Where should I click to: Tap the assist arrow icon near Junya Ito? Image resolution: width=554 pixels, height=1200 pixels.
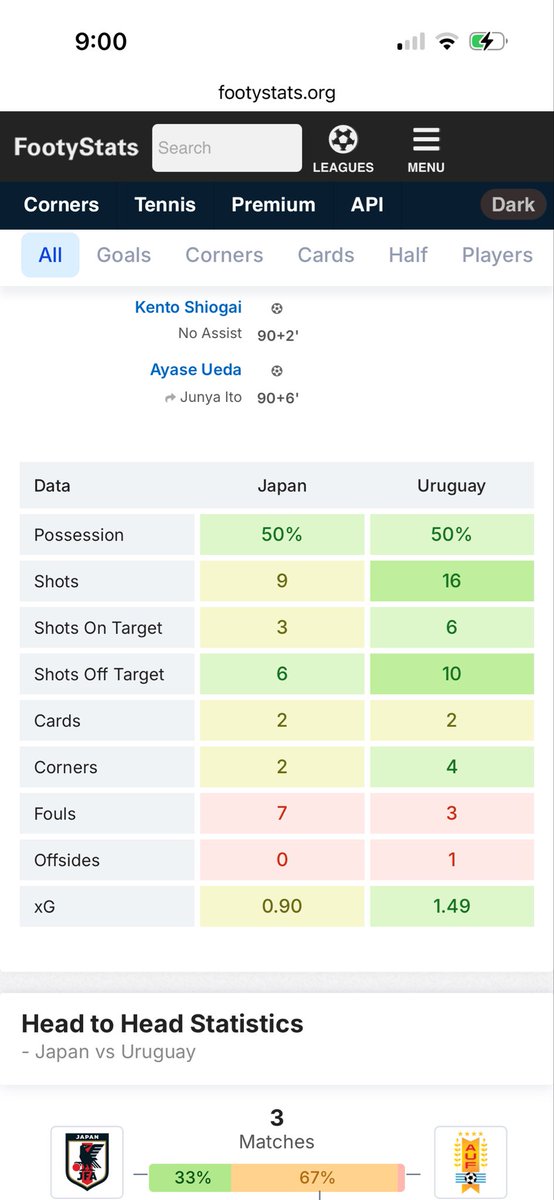pos(171,397)
